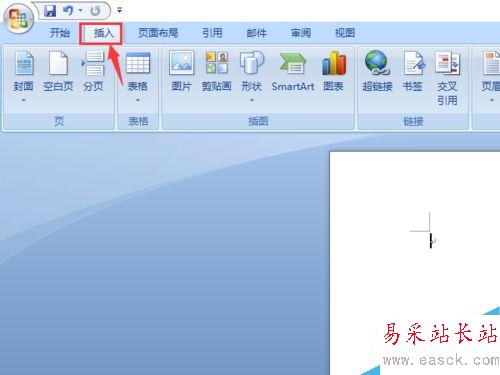Undo the last action

68,11
